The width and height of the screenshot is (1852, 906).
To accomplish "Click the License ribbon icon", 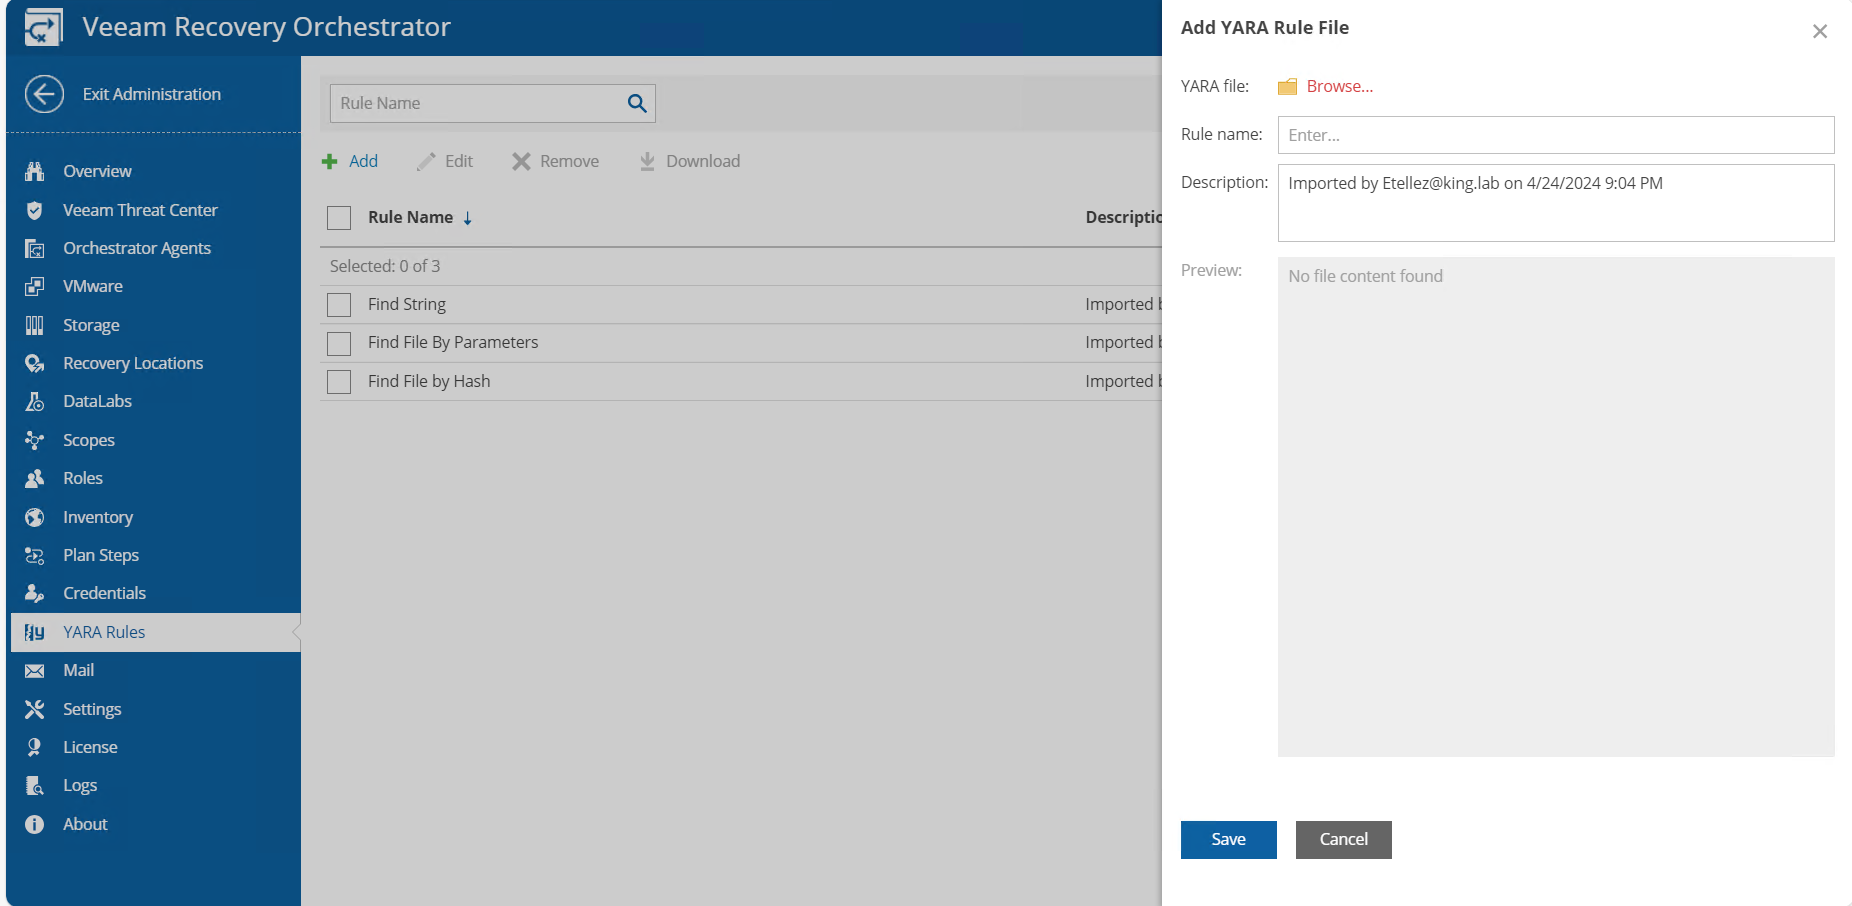I will pos(35,747).
